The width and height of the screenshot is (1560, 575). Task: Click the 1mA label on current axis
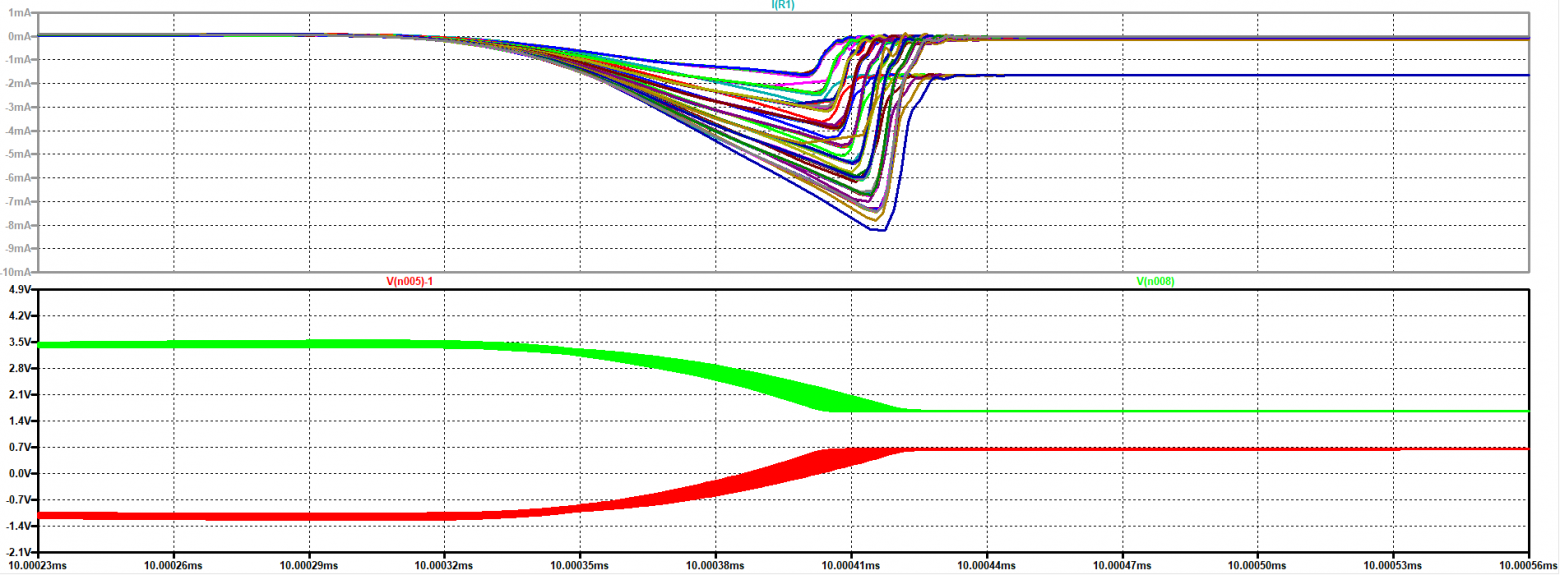click(x=20, y=12)
